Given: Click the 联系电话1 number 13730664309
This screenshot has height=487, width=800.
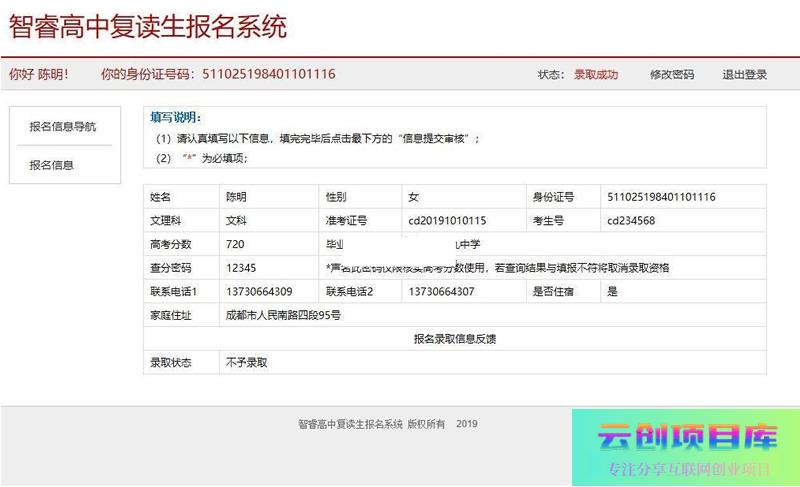Looking at the screenshot, I should [x=259, y=292].
